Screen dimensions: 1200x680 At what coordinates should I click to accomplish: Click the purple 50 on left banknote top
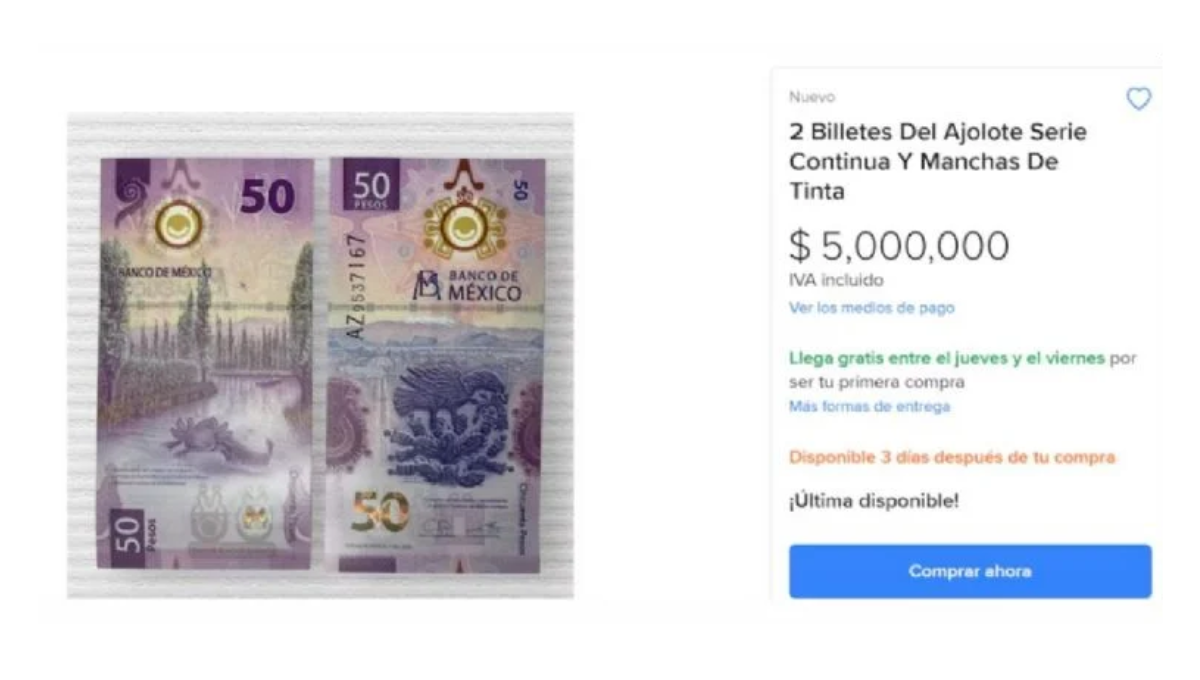pyautogui.click(x=267, y=195)
